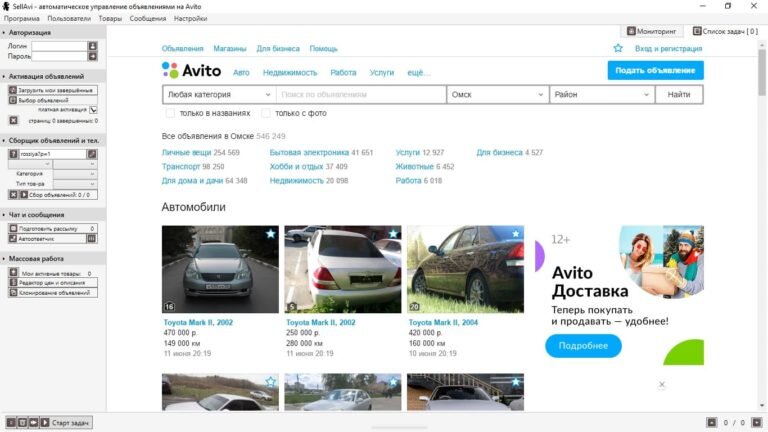This screenshot has height=432, width=768.
Task: Click the Выбор объявлений icon
Action: 13,100
